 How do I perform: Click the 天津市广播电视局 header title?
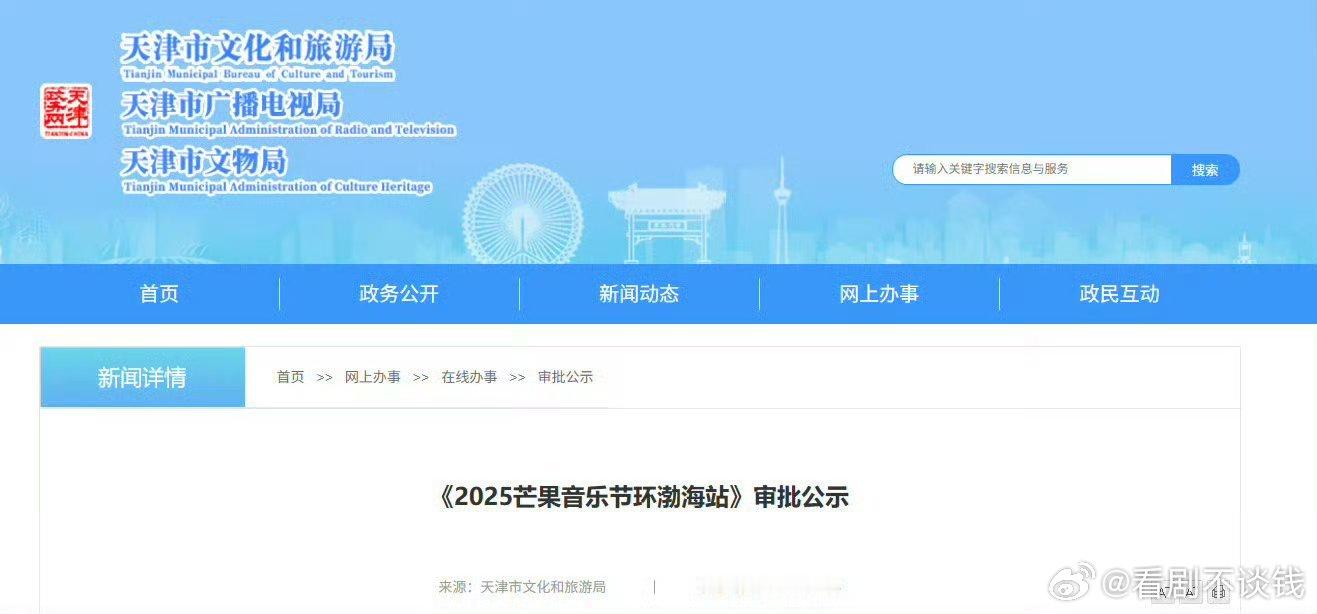pos(231,104)
